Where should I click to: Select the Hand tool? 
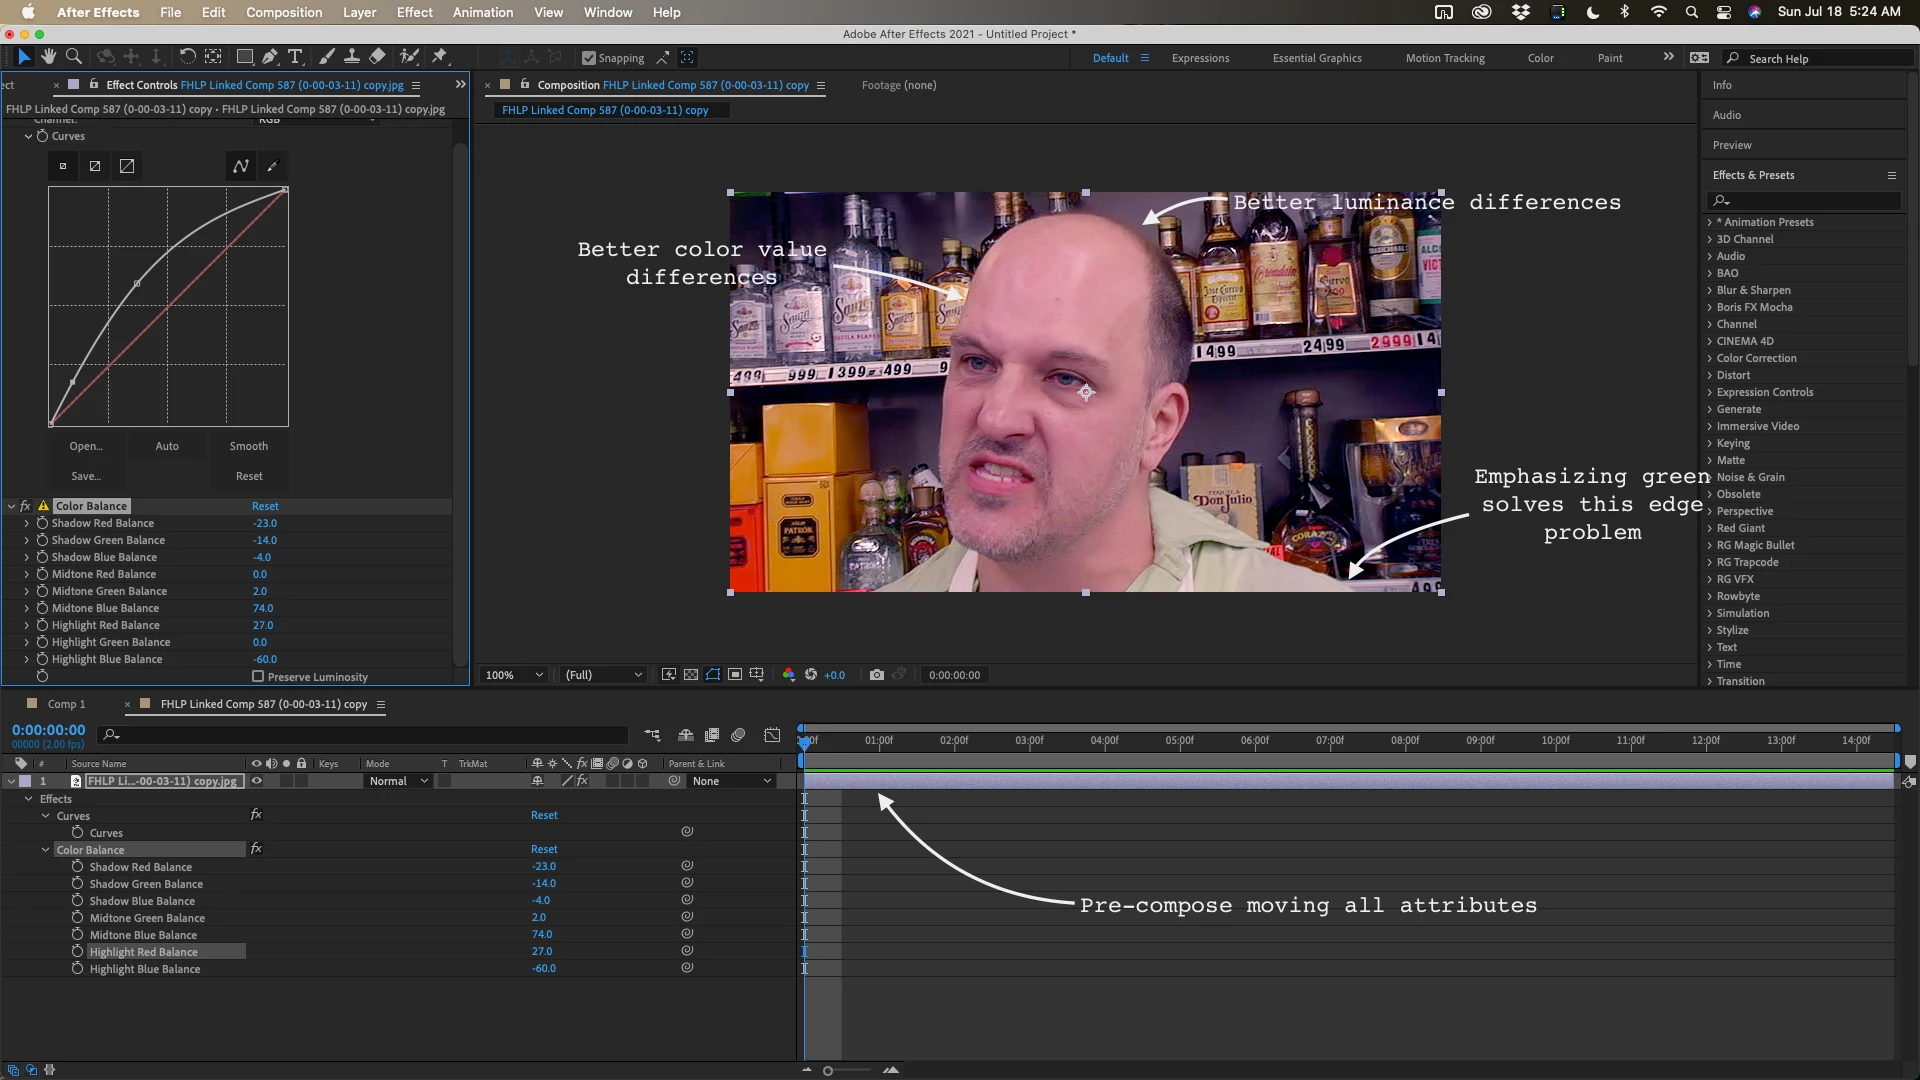coord(48,57)
